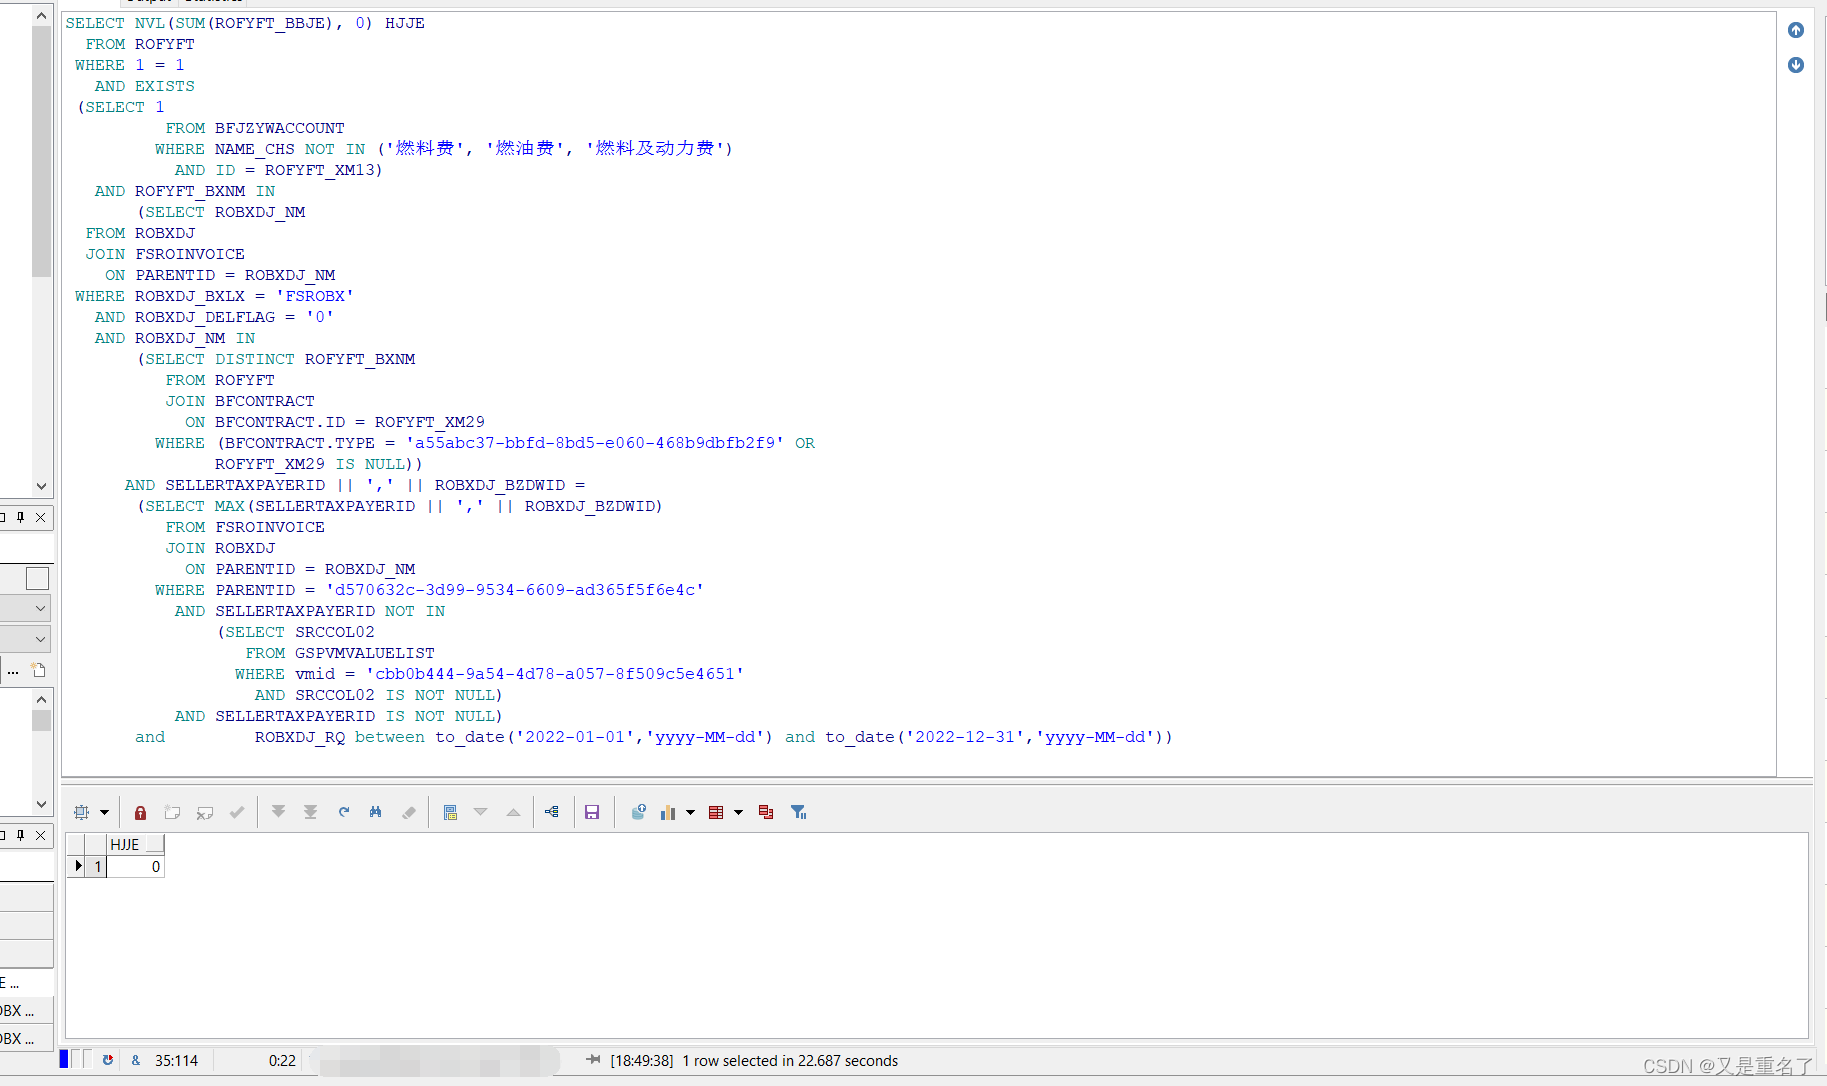Click the top-left pane scrollbar thumb

pos(41,152)
